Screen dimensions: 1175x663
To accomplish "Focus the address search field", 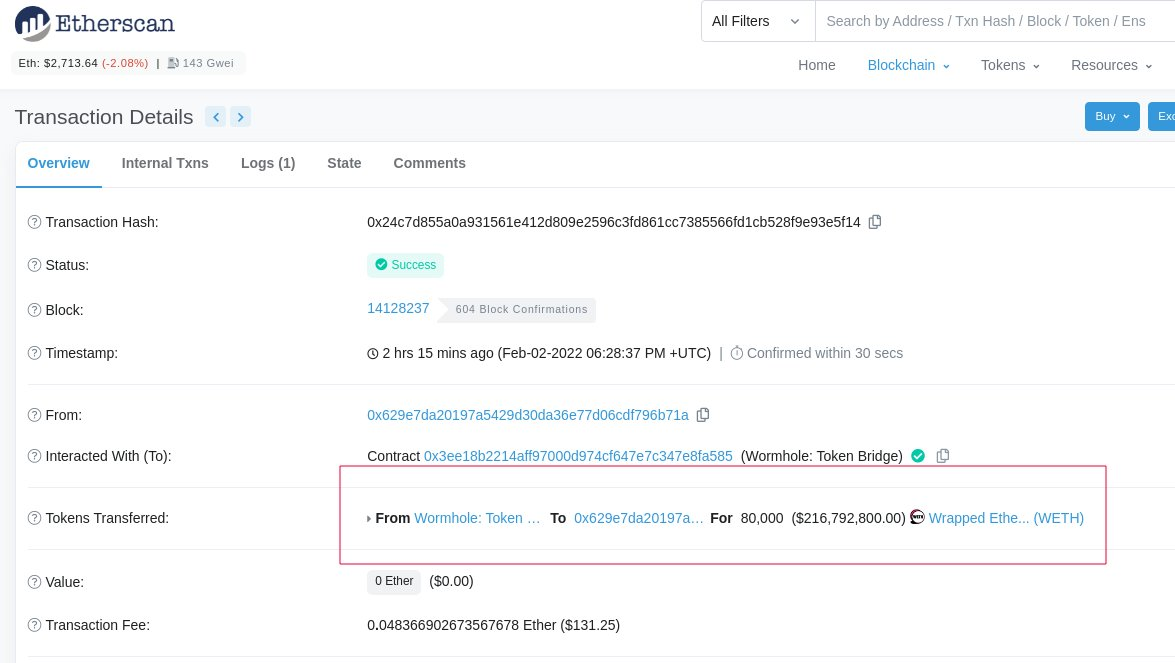I will [x=994, y=21].
